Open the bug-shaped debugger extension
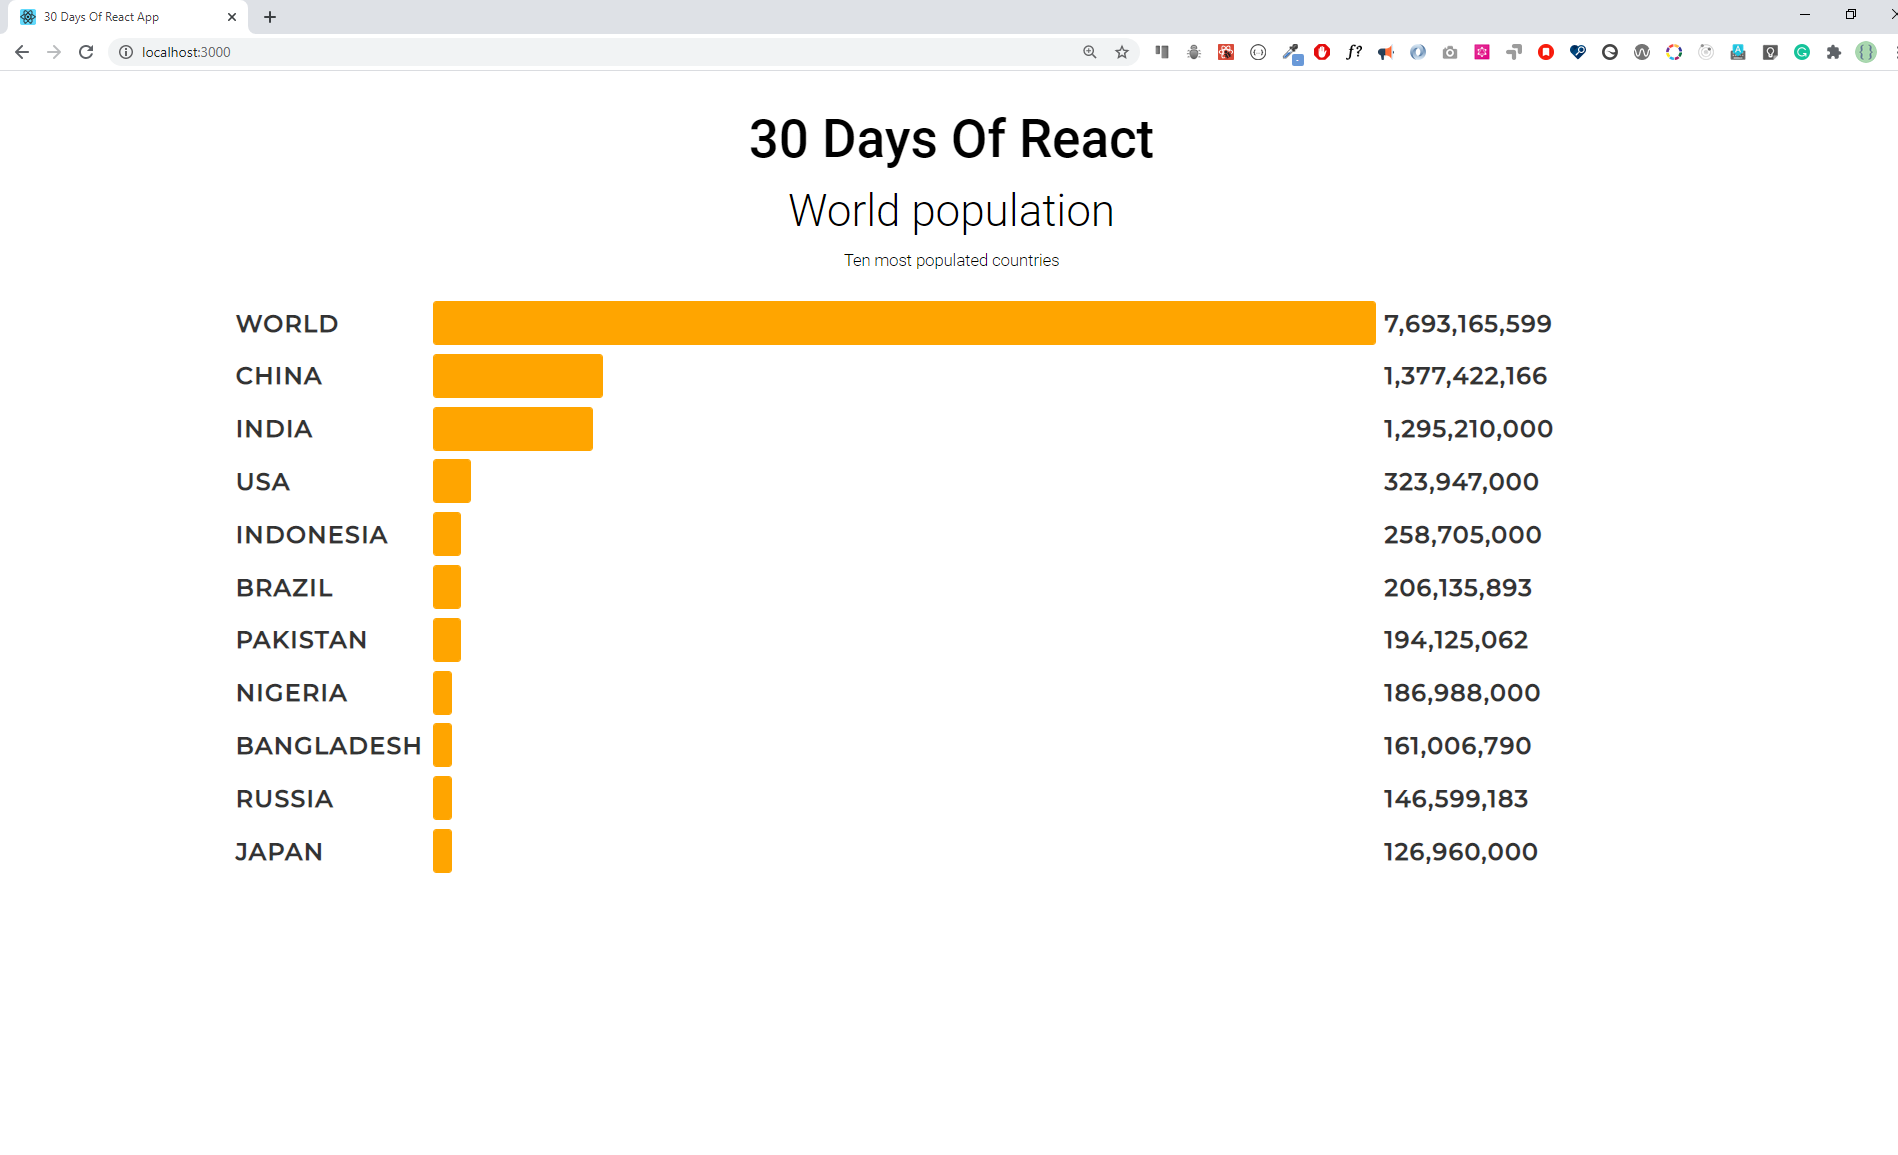The image size is (1898, 1155). pyautogui.click(x=1193, y=52)
